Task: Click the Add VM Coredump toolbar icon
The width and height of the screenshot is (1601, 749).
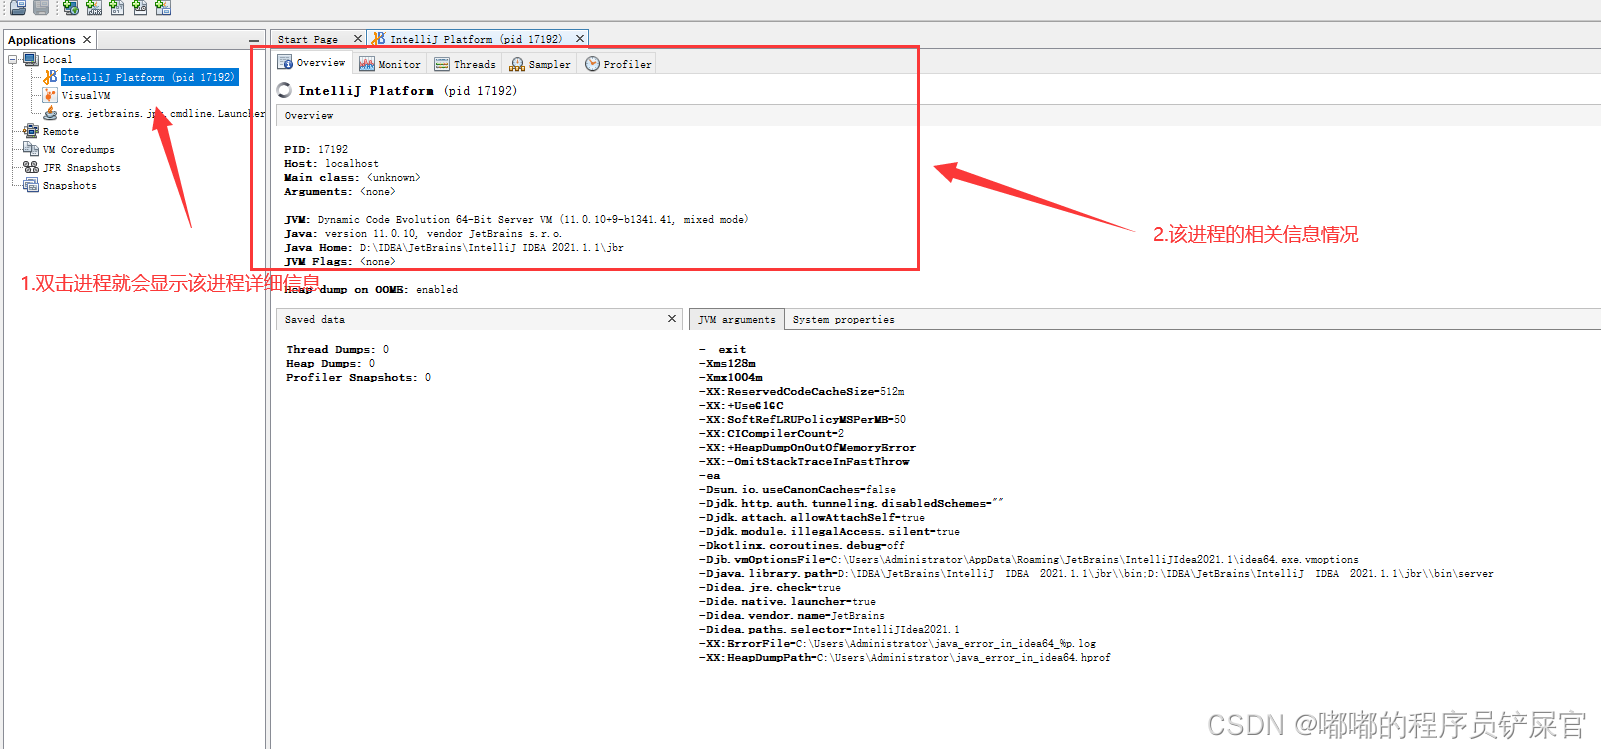Action: click(117, 8)
